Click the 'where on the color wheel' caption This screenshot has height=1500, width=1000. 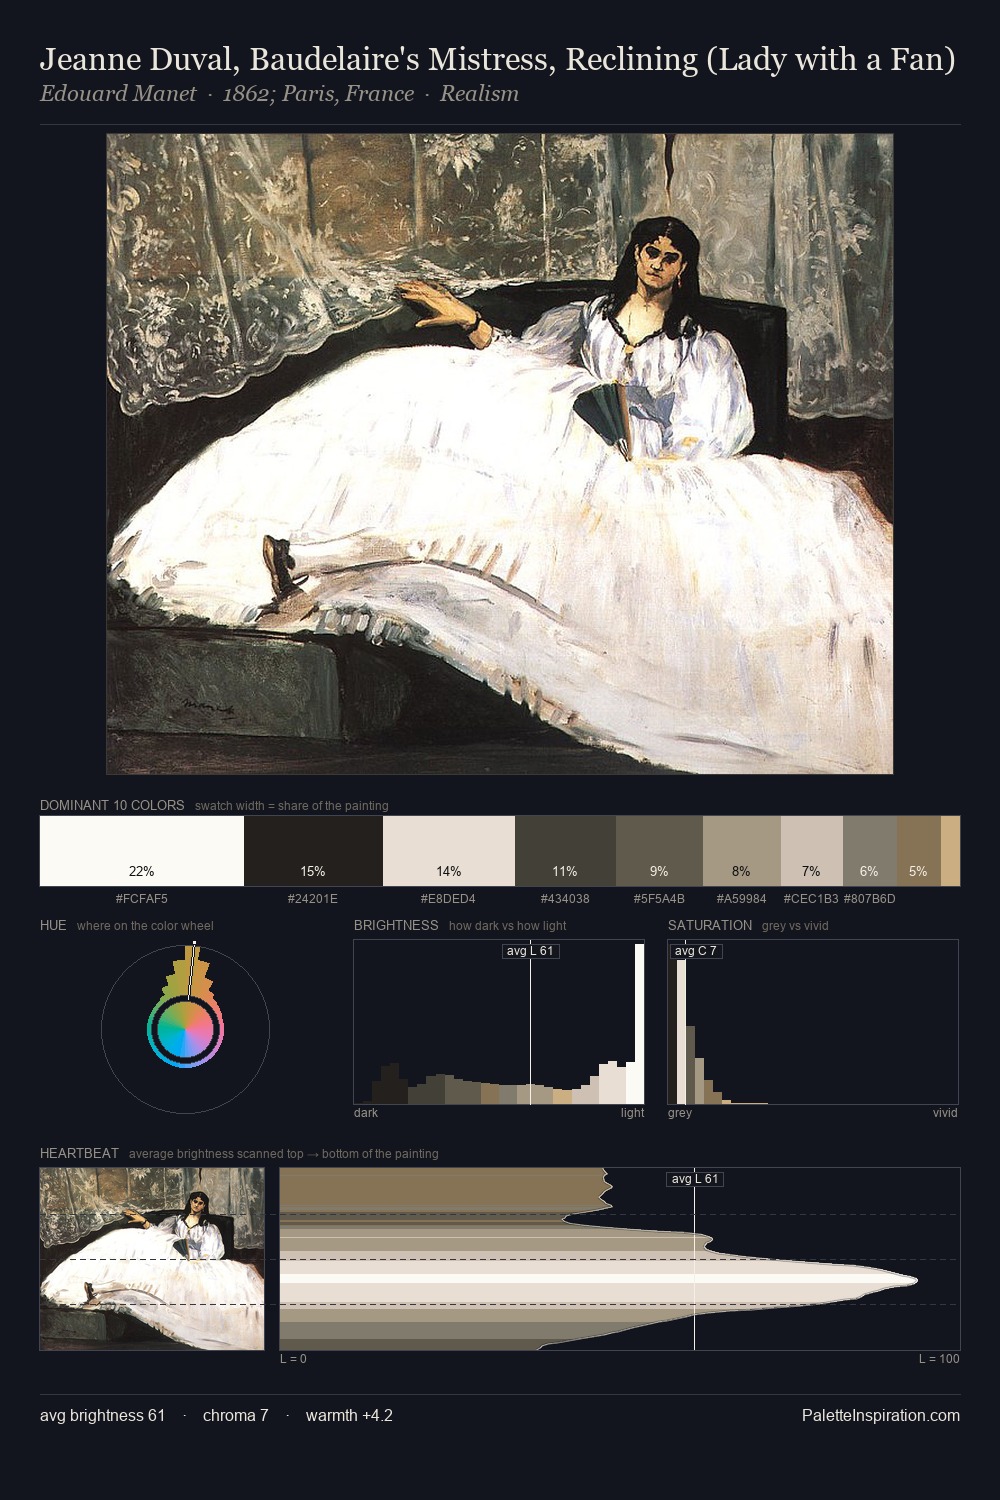pos(145,926)
